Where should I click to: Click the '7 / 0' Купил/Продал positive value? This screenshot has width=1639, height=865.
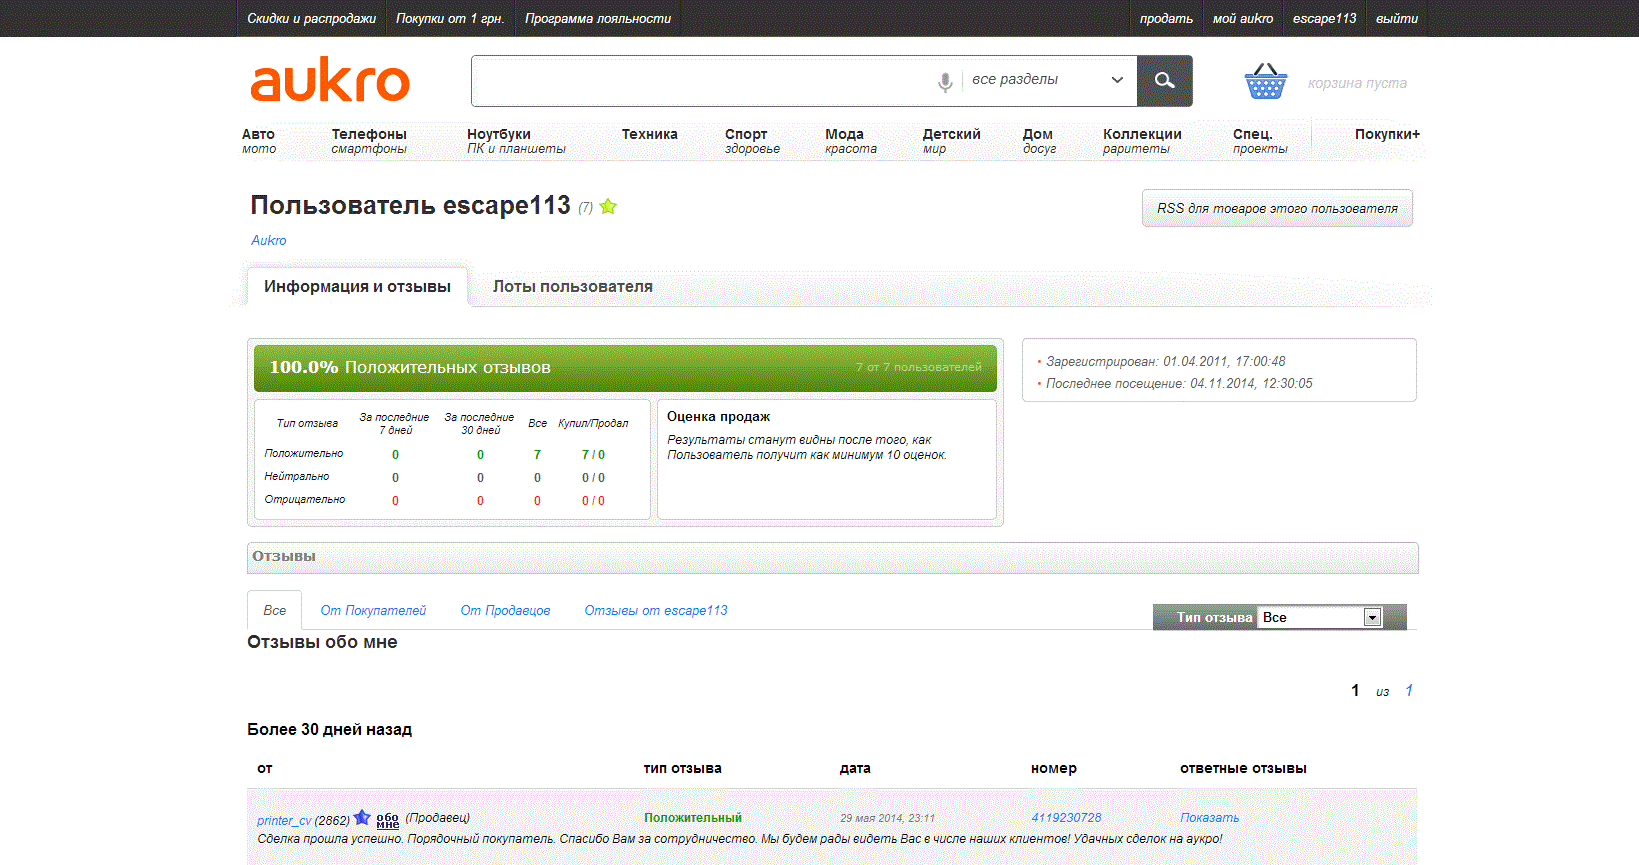(x=593, y=455)
